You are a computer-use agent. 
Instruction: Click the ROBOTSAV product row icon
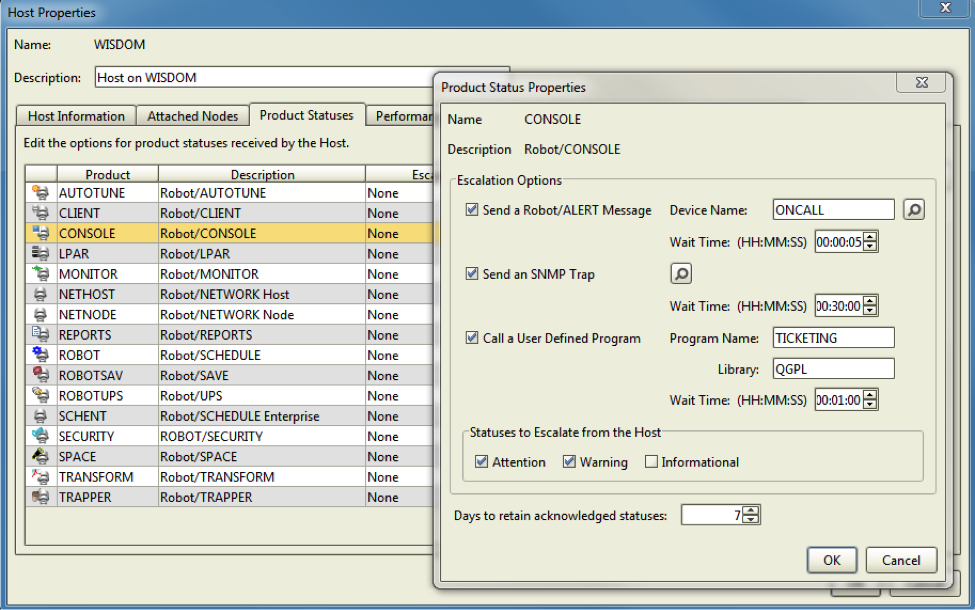click(40, 376)
